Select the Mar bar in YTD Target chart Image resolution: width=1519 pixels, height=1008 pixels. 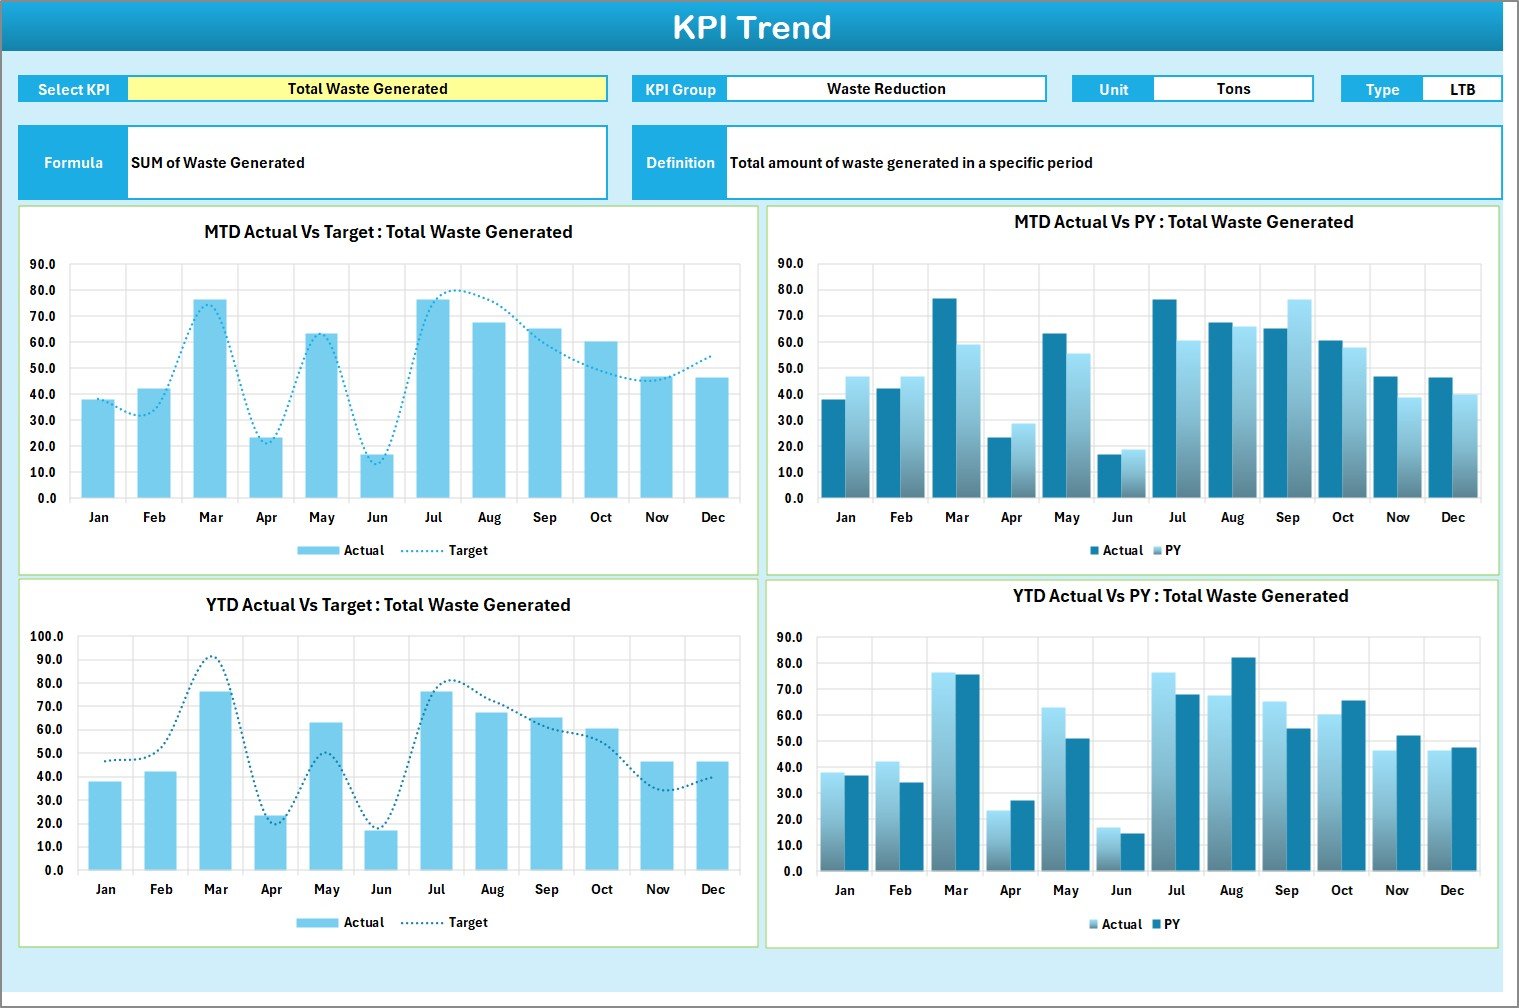click(x=216, y=780)
